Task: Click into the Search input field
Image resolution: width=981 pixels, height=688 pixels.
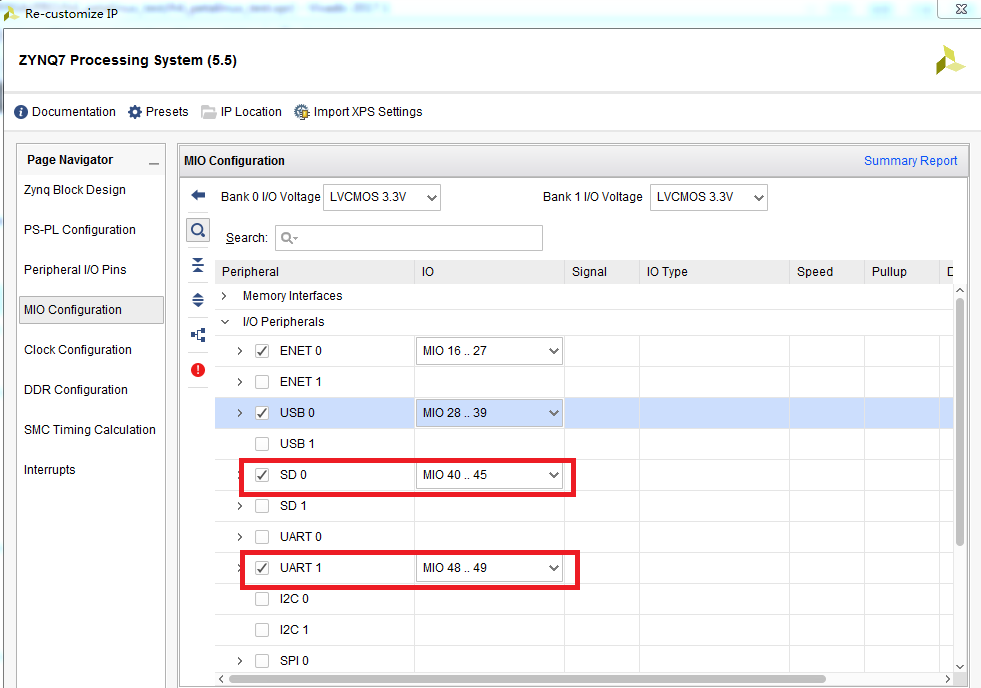Action: 409,238
